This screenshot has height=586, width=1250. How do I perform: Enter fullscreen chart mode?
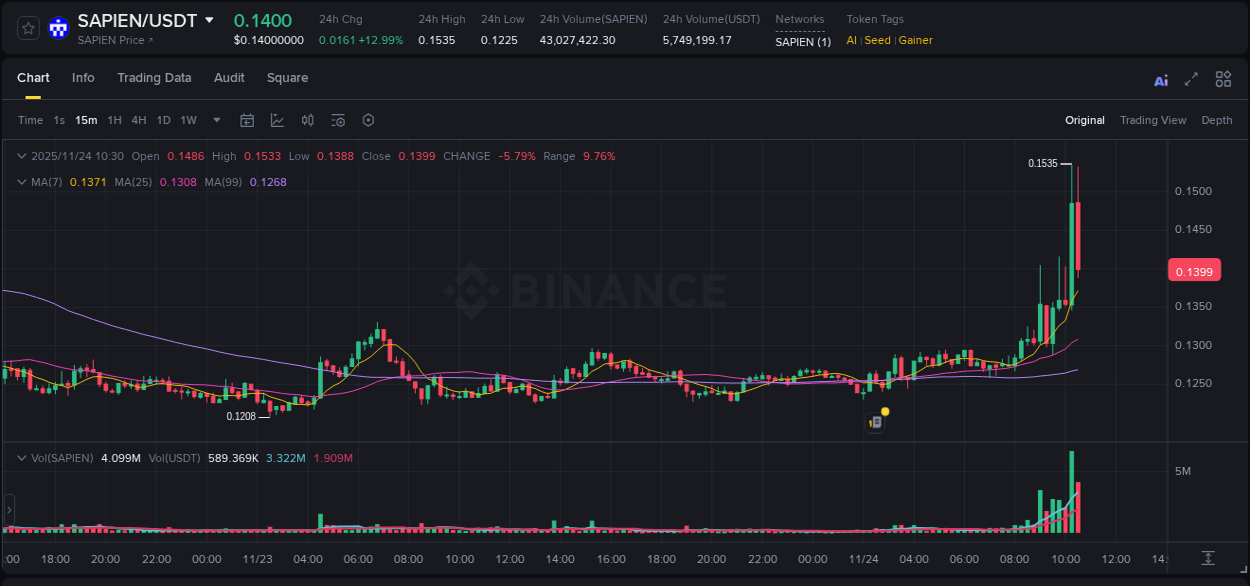click(1191, 79)
